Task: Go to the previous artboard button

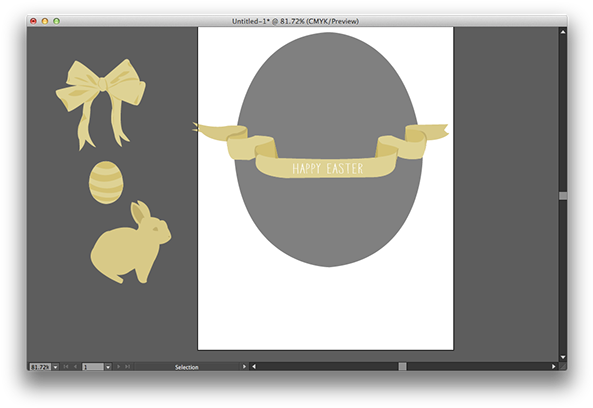Action: coord(75,367)
